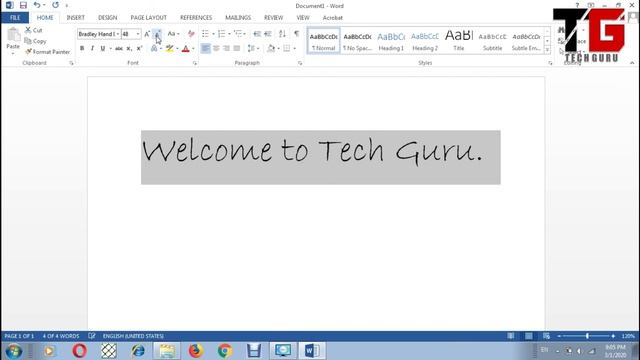640x360 pixels.
Task: Align text right
Action: 226,49
